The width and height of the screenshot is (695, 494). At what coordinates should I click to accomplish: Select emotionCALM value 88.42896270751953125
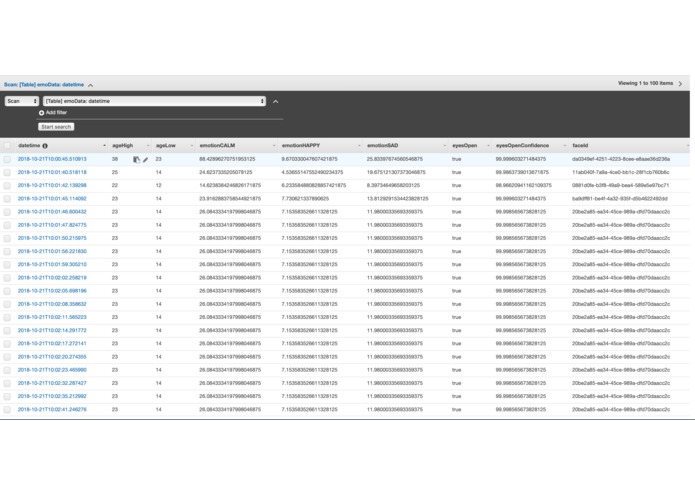coord(227,159)
